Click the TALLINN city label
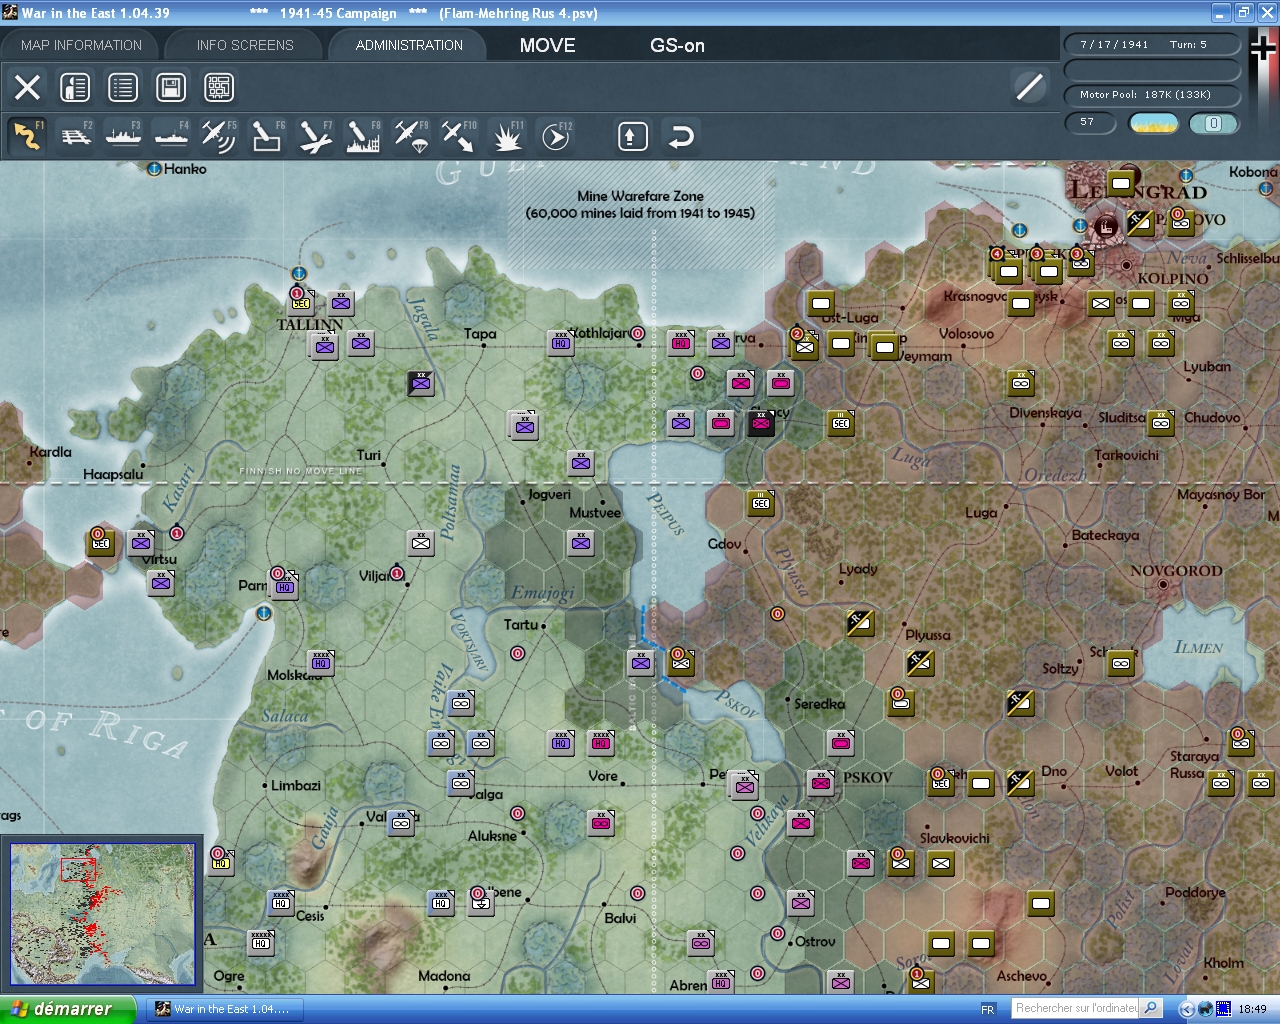Viewport: 1280px width, 1024px height. click(310, 324)
